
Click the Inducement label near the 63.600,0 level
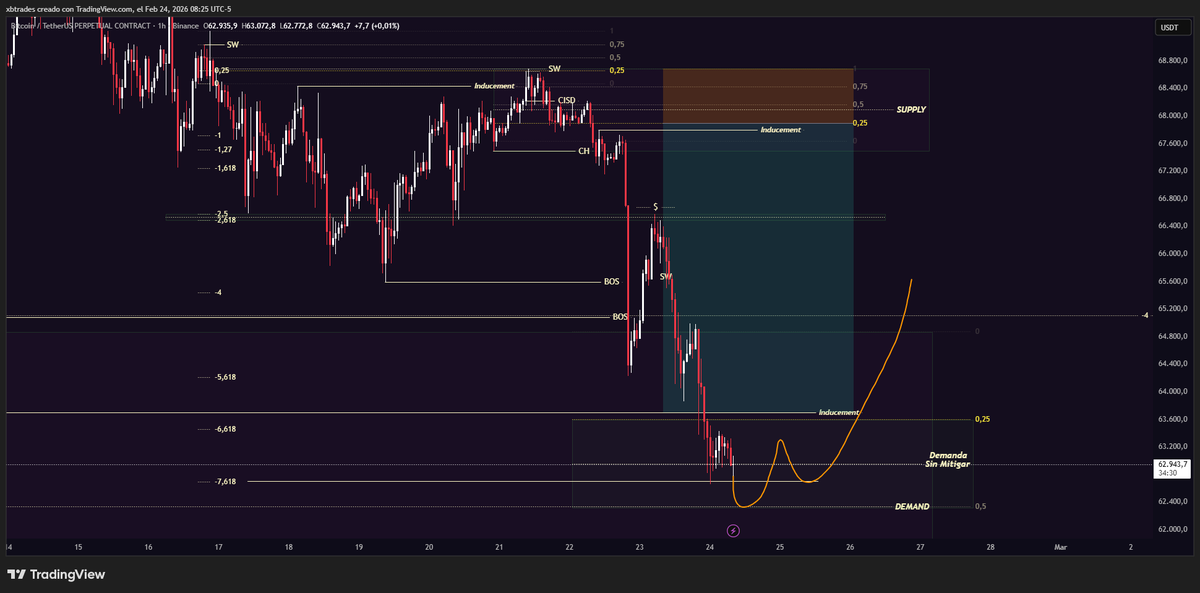838,413
